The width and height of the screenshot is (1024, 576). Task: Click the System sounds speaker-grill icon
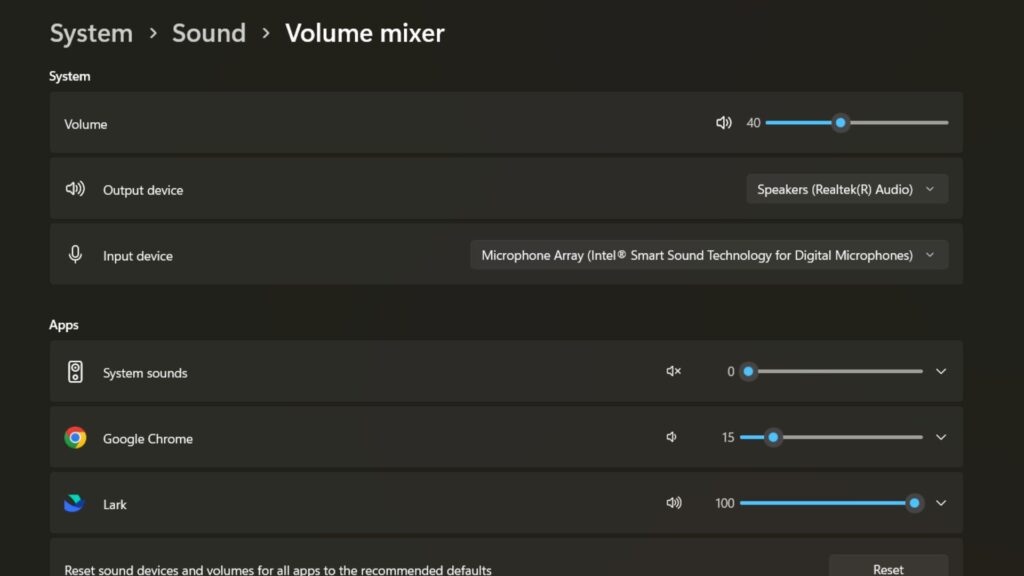click(x=74, y=370)
